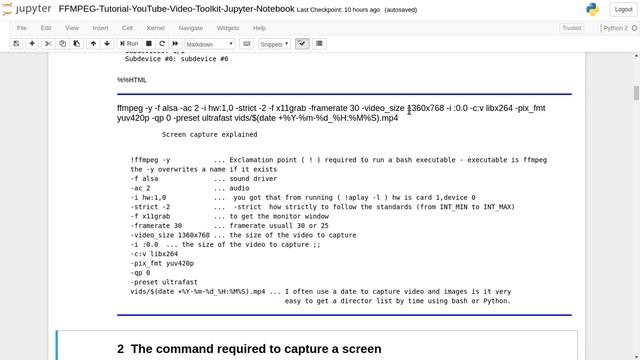
Task: Click the scrollbar up arrow
Action: pos(636,56)
